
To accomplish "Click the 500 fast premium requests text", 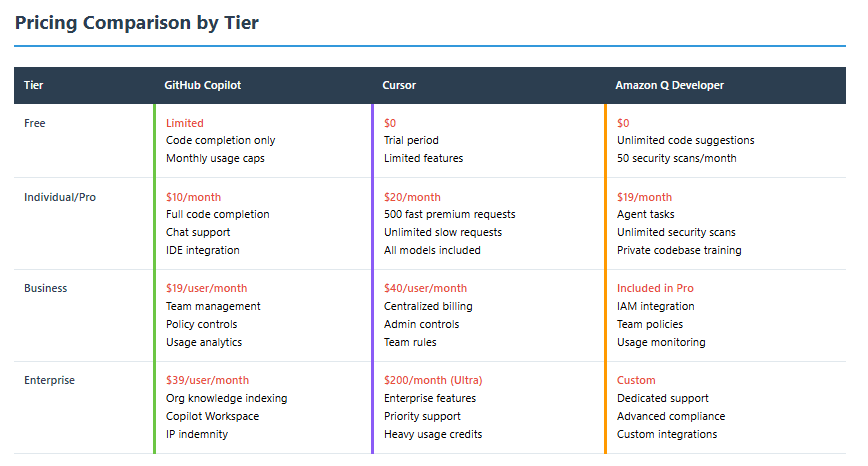I will 450,214.
